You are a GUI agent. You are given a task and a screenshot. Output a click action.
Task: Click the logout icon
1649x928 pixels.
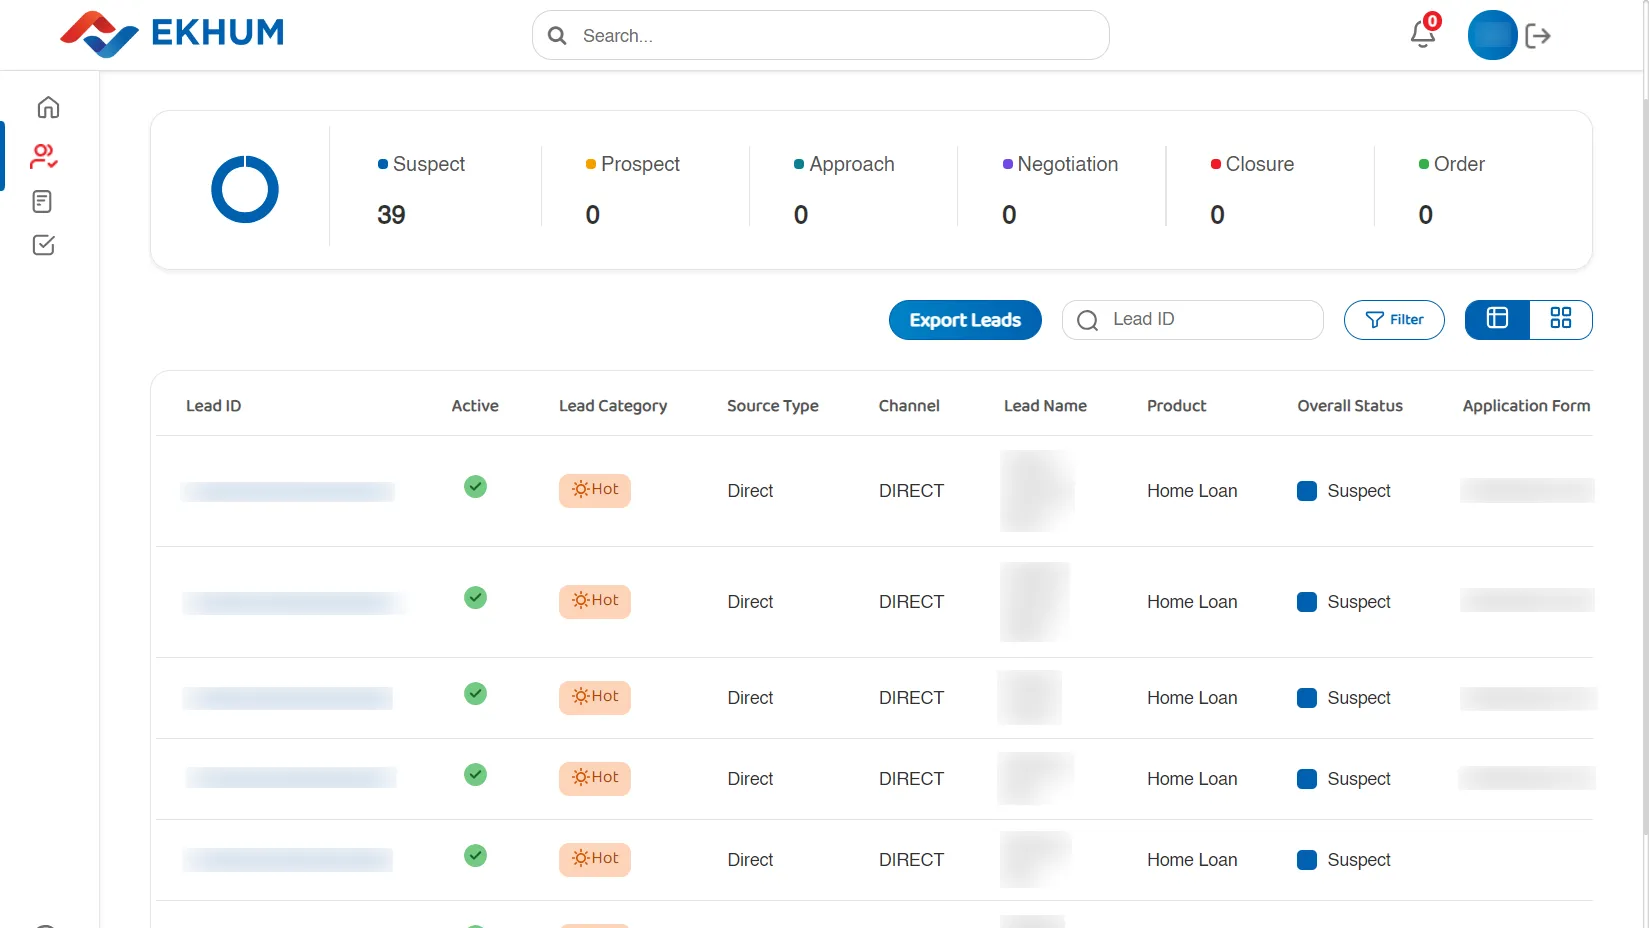(1538, 36)
